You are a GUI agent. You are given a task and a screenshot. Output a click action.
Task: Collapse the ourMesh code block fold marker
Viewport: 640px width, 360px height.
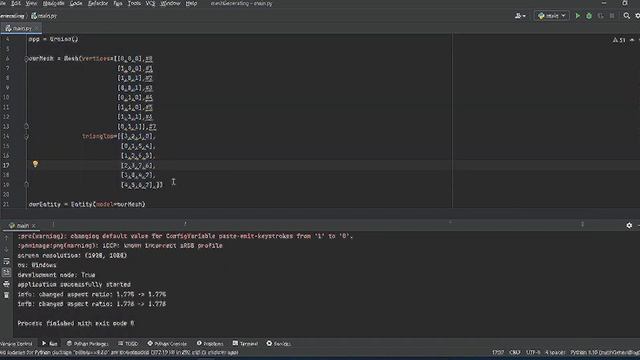pyautogui.click(x=27, y=59)
